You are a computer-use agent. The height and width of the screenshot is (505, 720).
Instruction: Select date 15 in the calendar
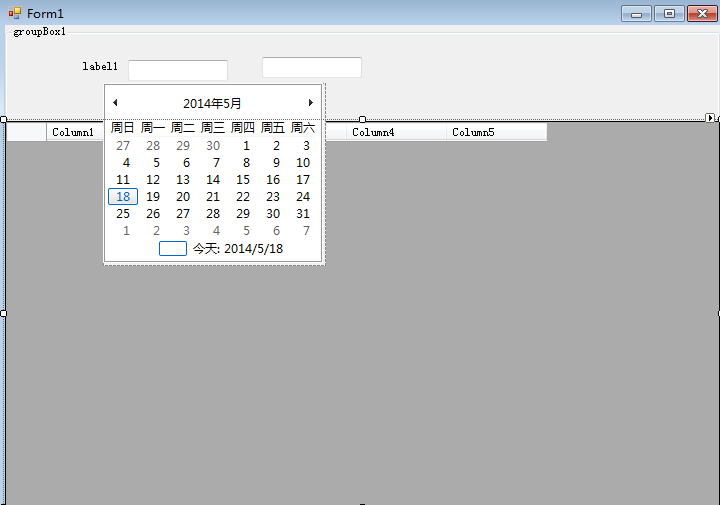coord(243,180)
